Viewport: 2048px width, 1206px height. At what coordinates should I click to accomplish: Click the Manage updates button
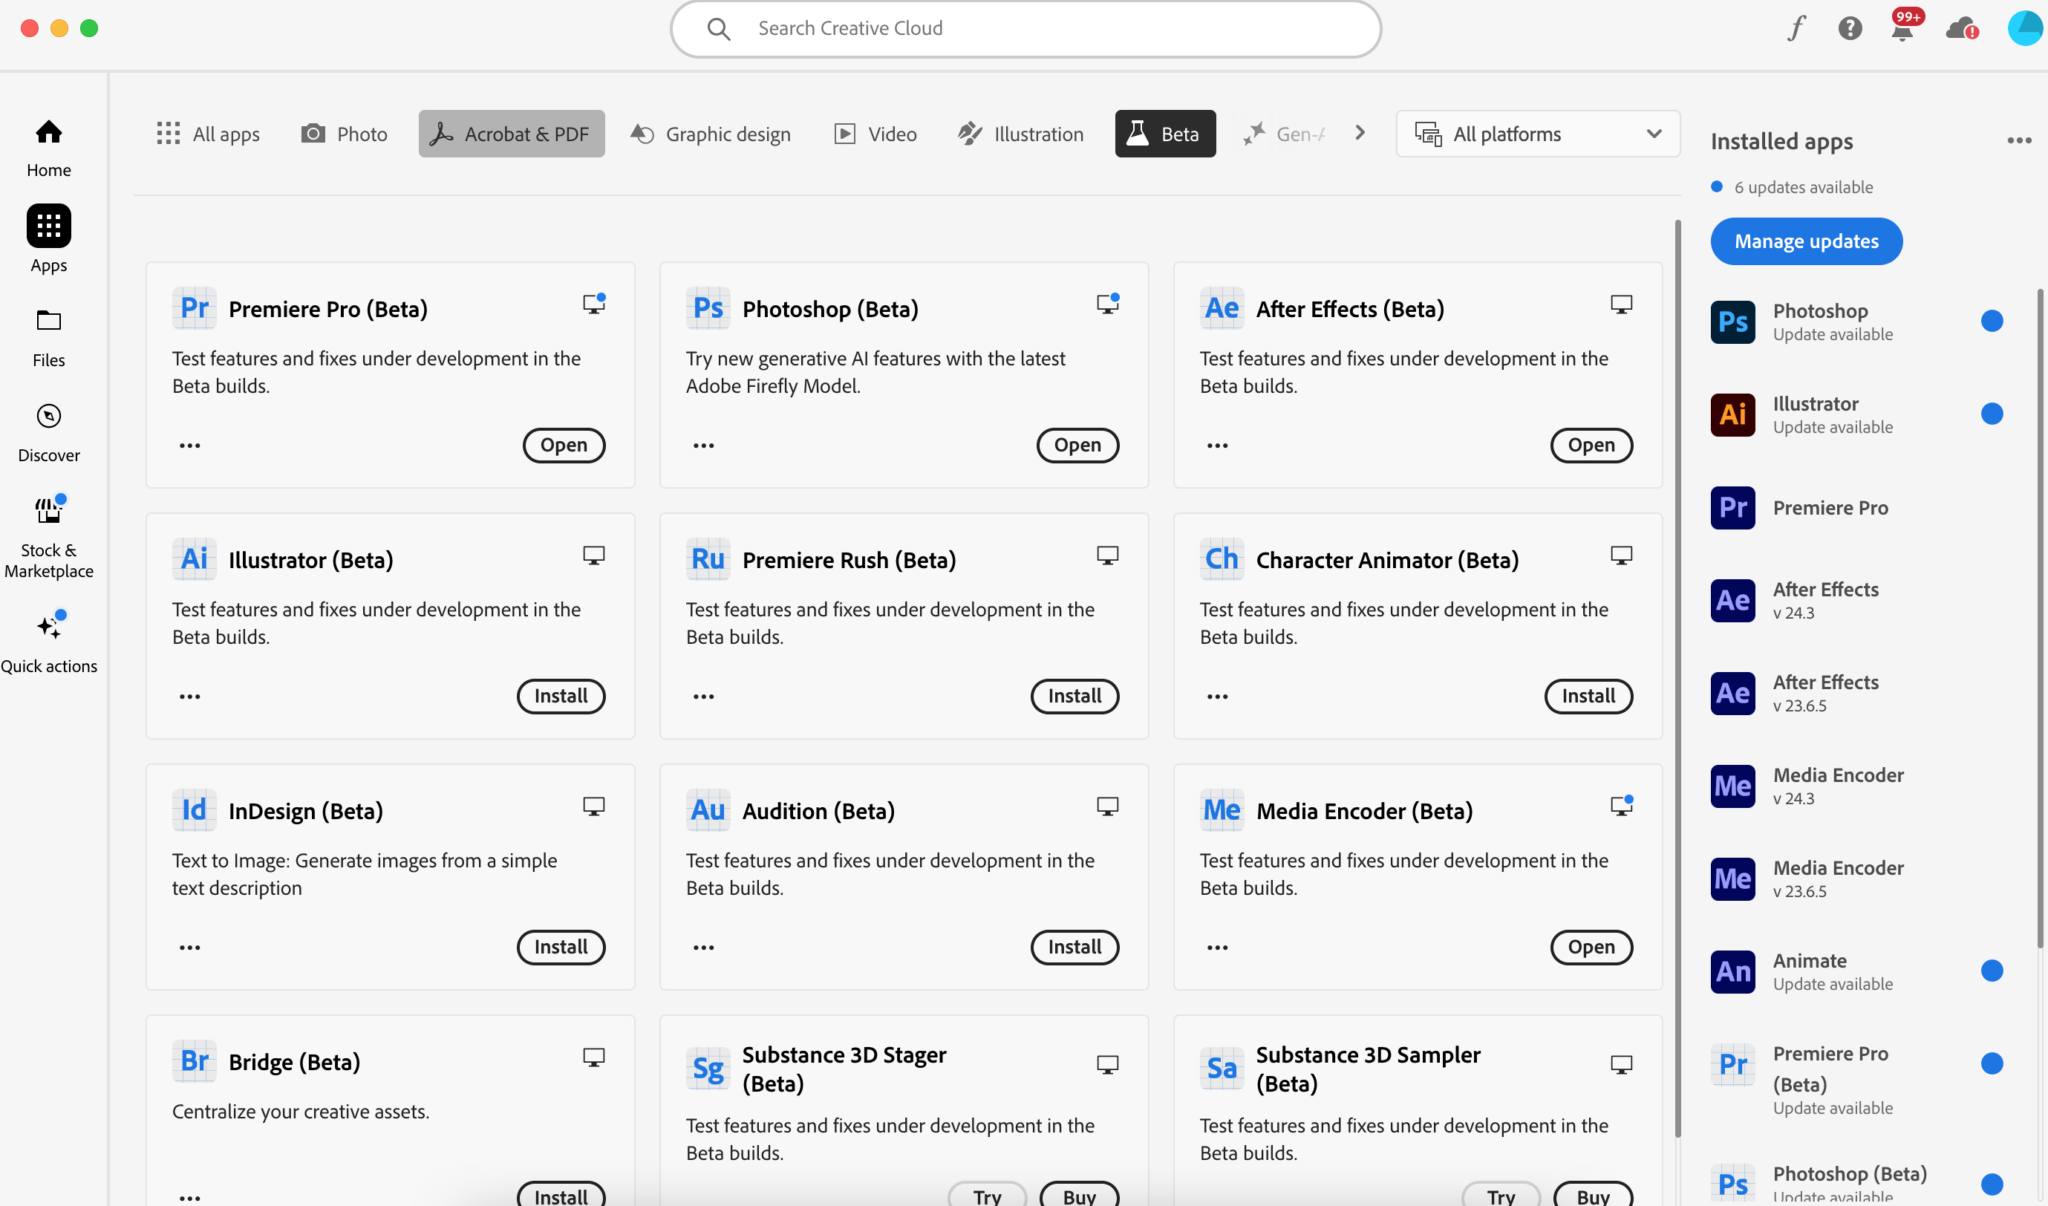(1806, 241)
